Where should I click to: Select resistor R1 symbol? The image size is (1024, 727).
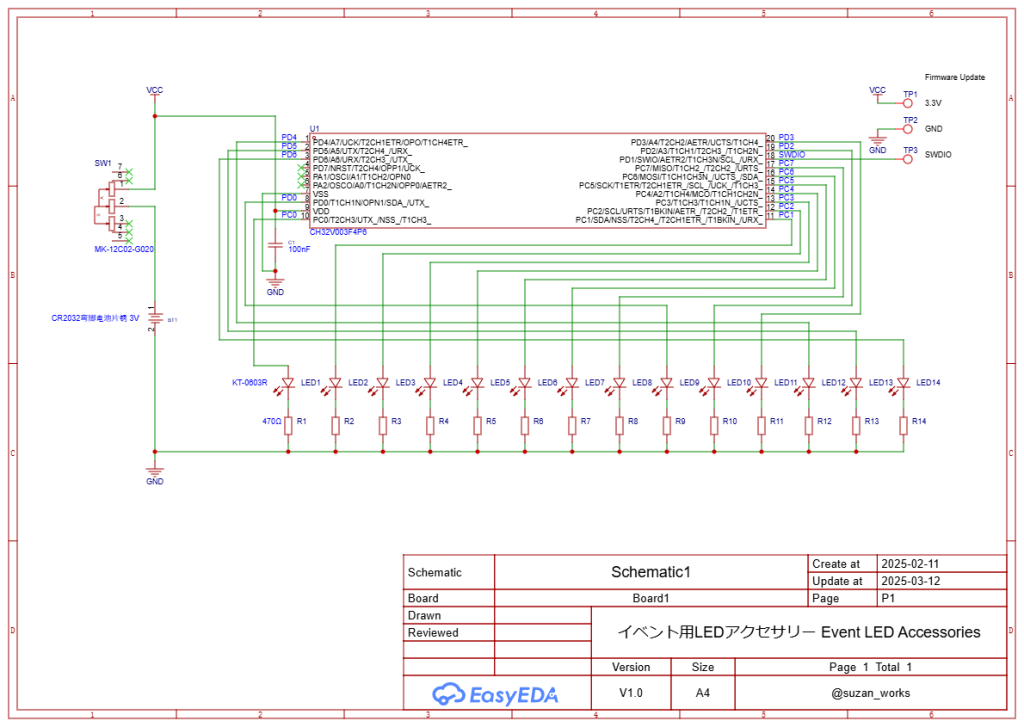[288, 426]
